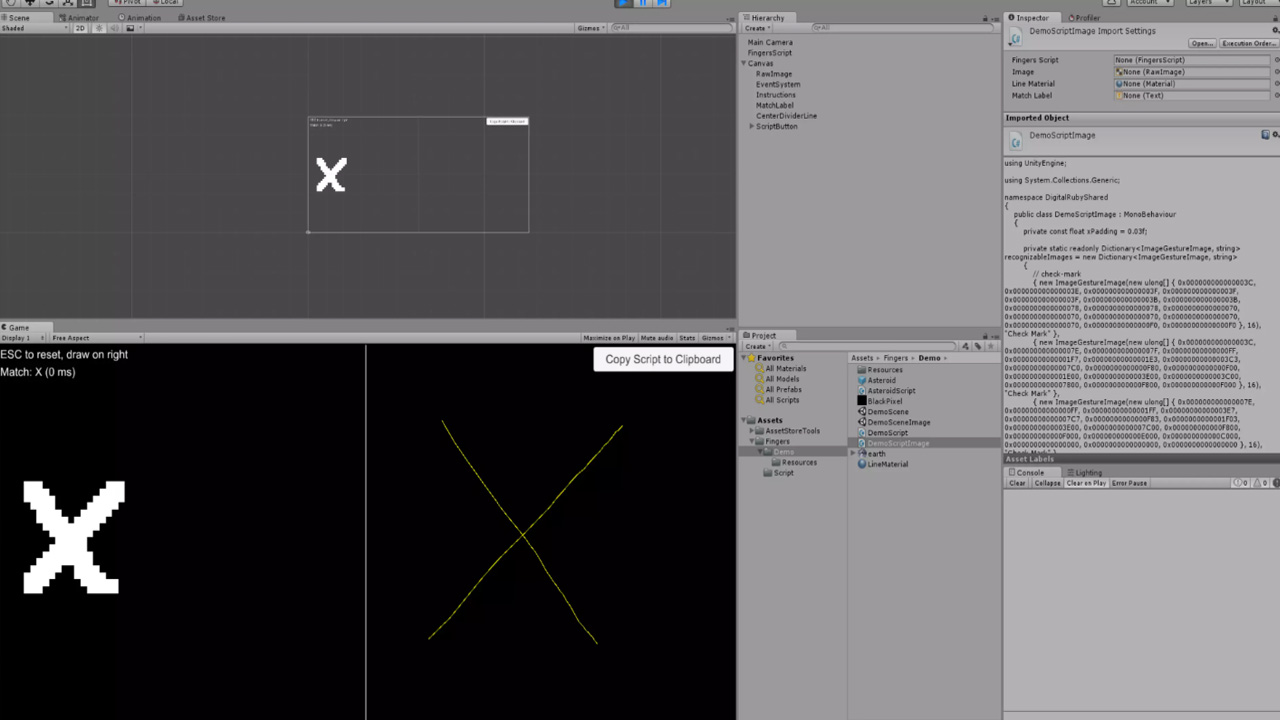Viewport: 1280px width, 720px height.
Task: Open the Profiler tab
Action: click(1086, 18)
